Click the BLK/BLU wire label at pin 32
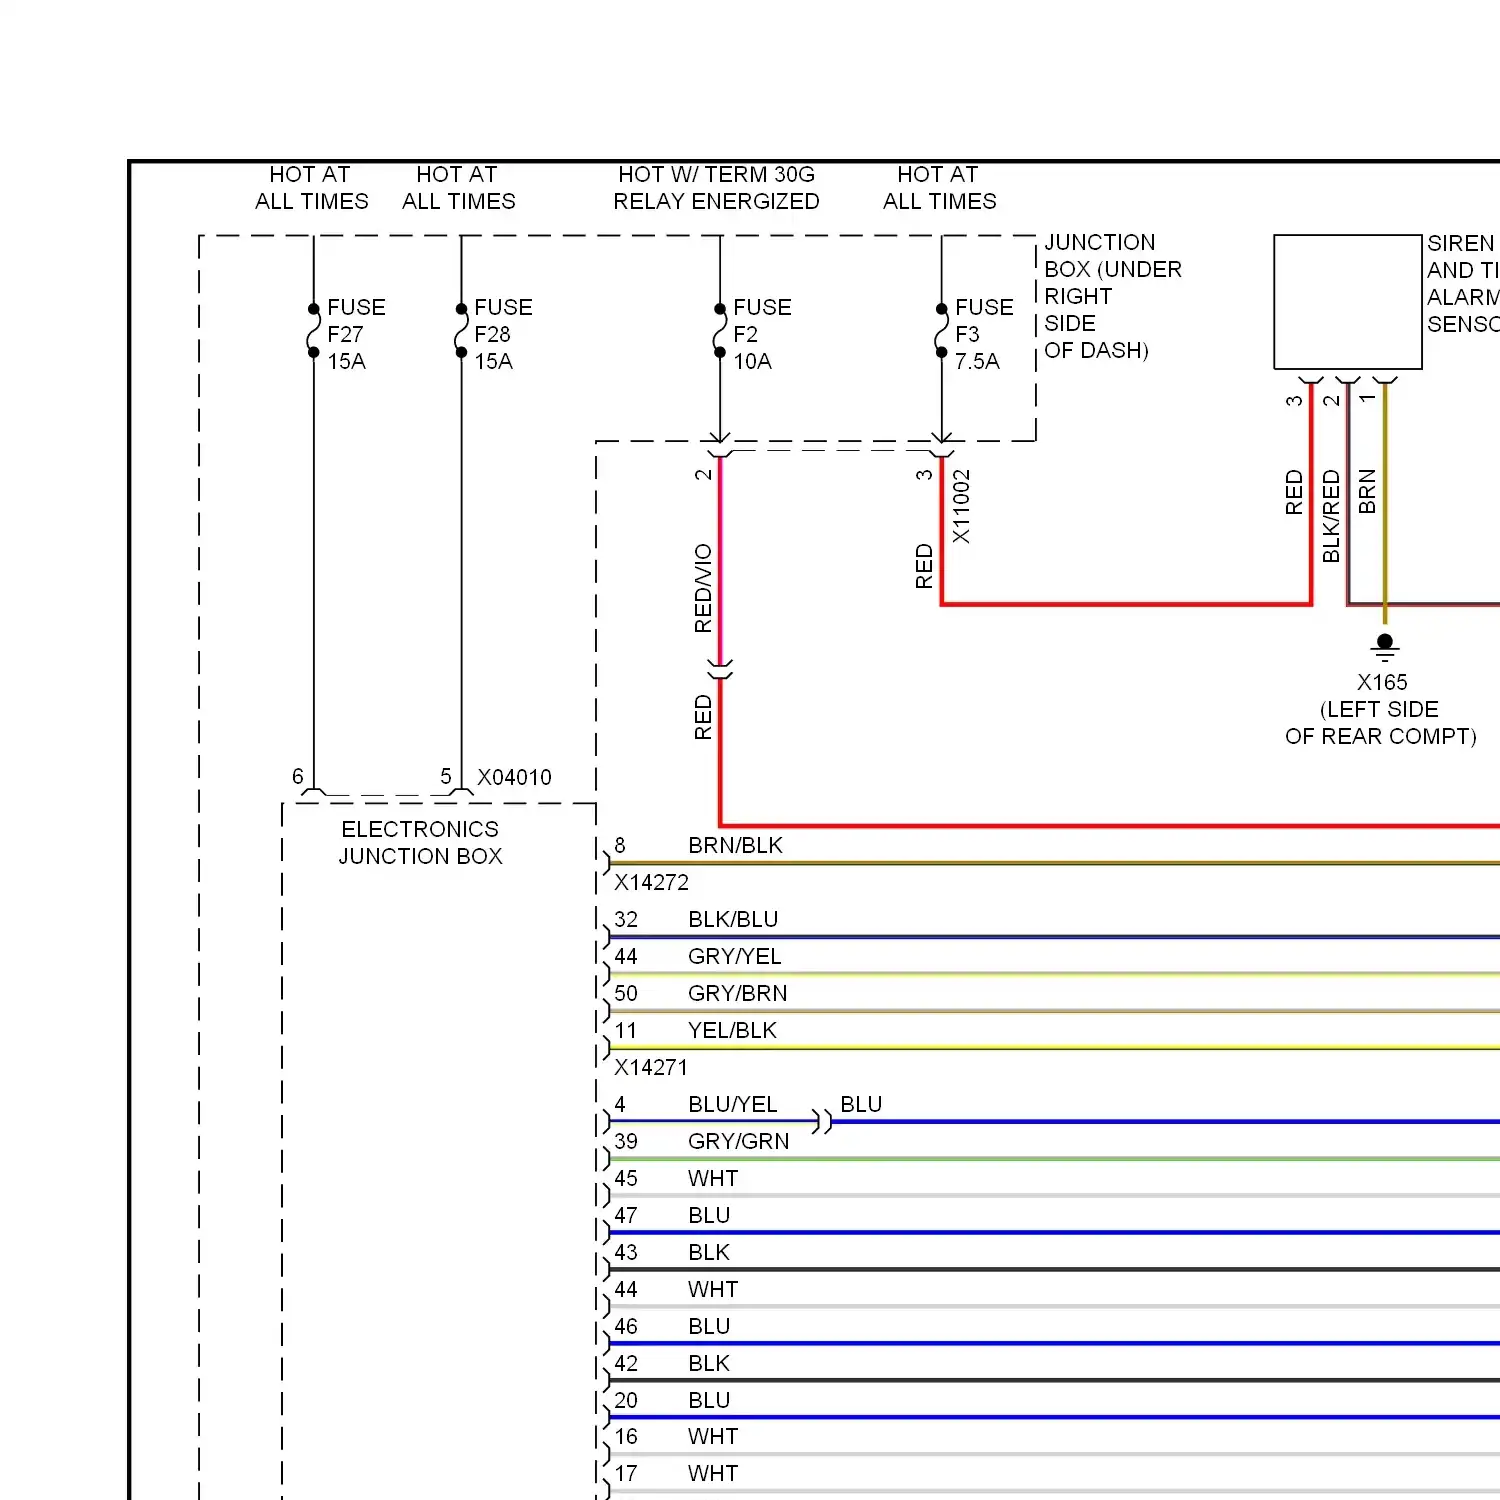 pyautogui.click(x=733, y=919)
